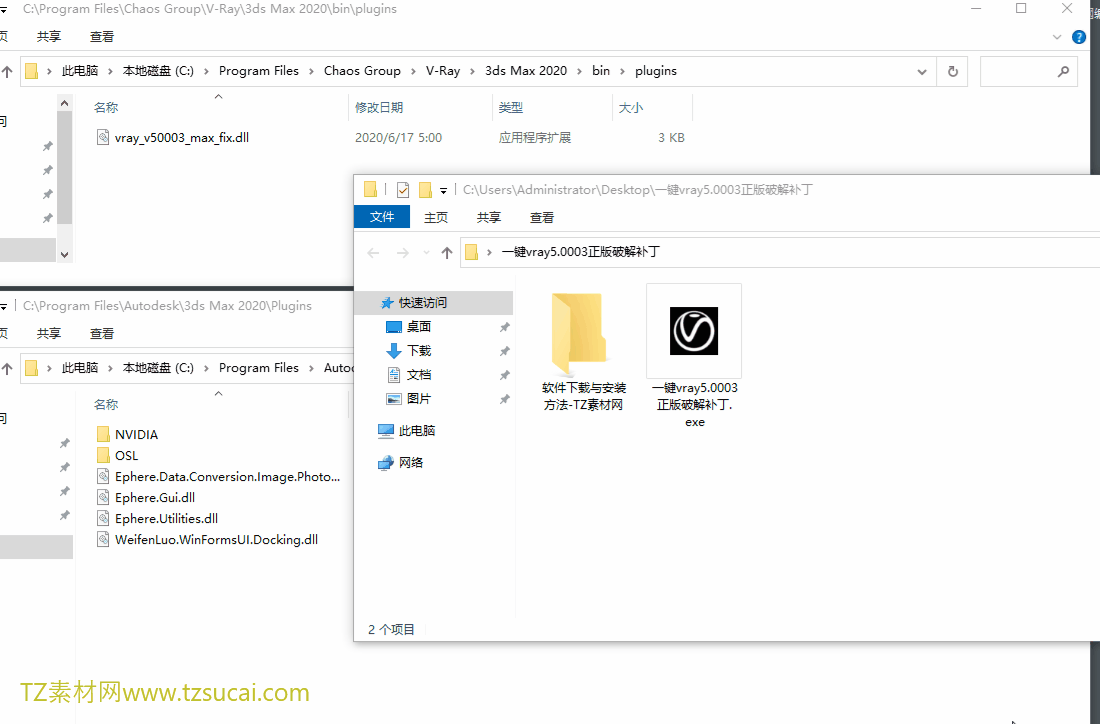Open the 文件 tab in front window
The width and height of the screenshot is (1100, 724).
tap(382, 217)
